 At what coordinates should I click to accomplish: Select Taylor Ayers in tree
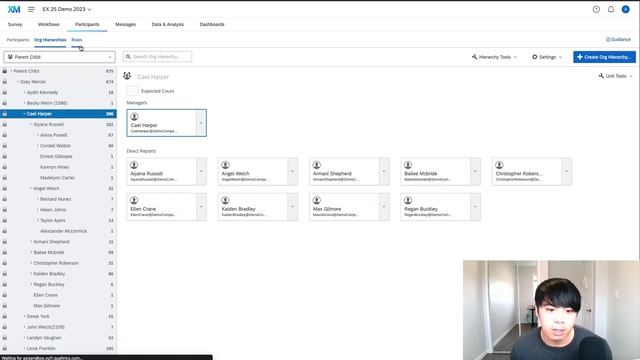pyautogui.click(x=53, y=220)
